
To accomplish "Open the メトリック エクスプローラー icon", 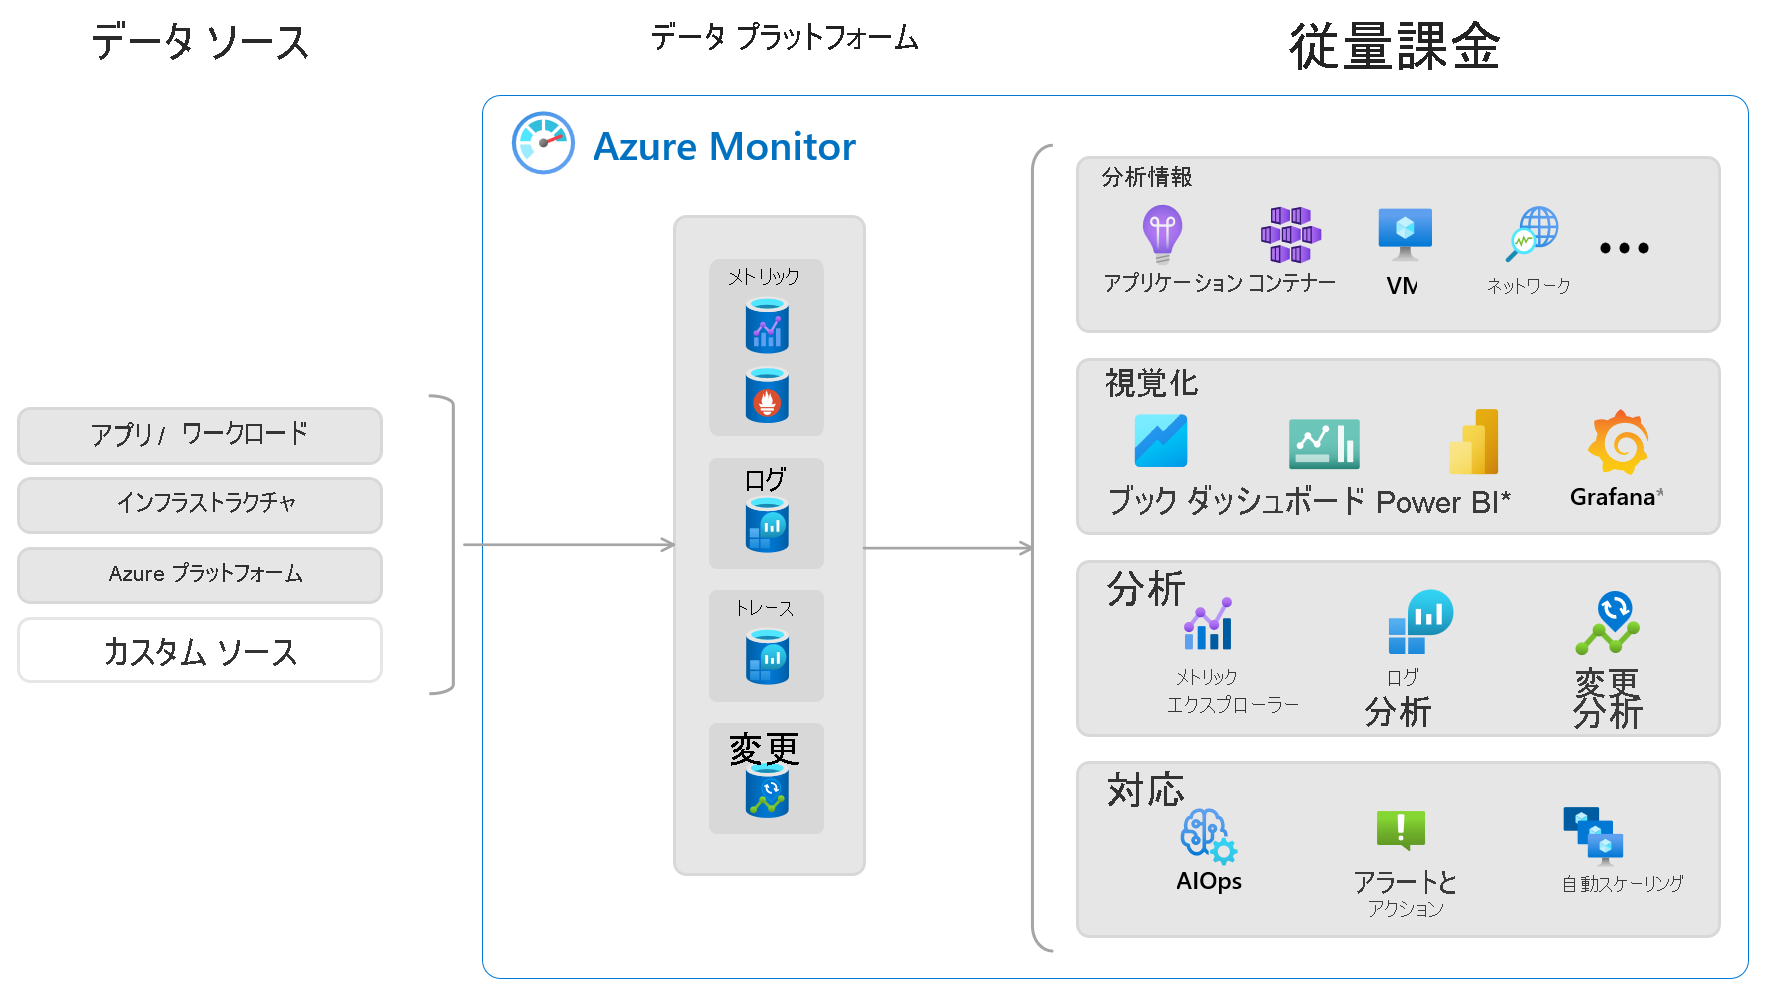I will [1208, 624].
